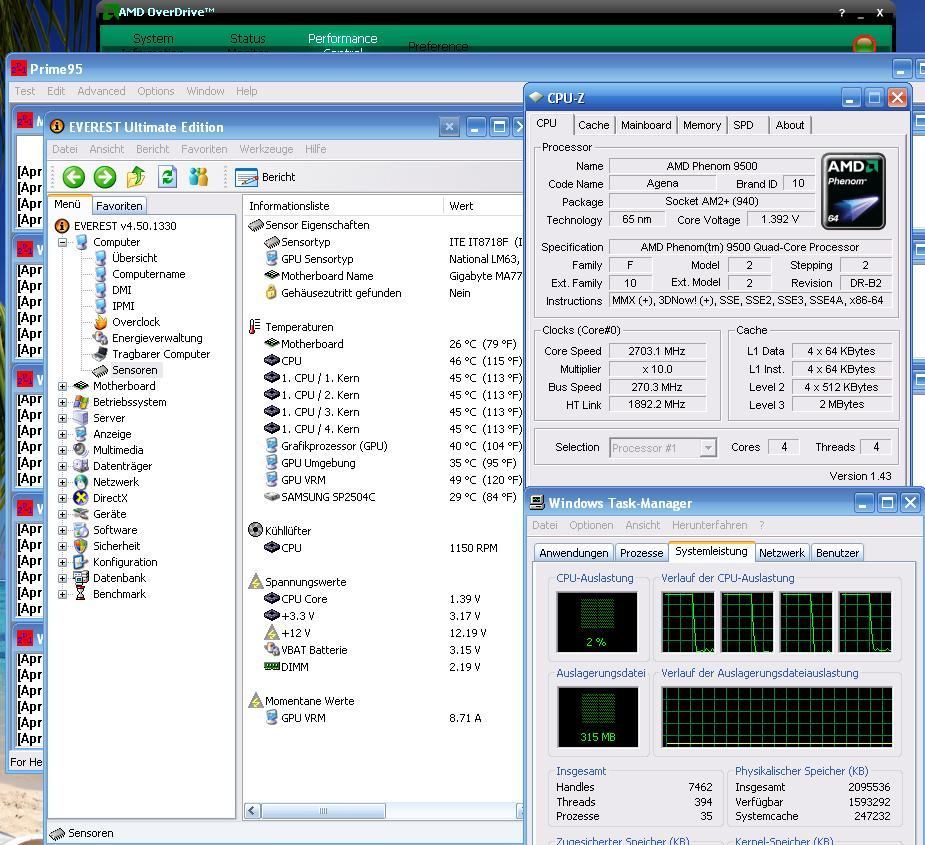Collapse the Computer tree node
Screen dimensions: 925x845
(62, 242)
